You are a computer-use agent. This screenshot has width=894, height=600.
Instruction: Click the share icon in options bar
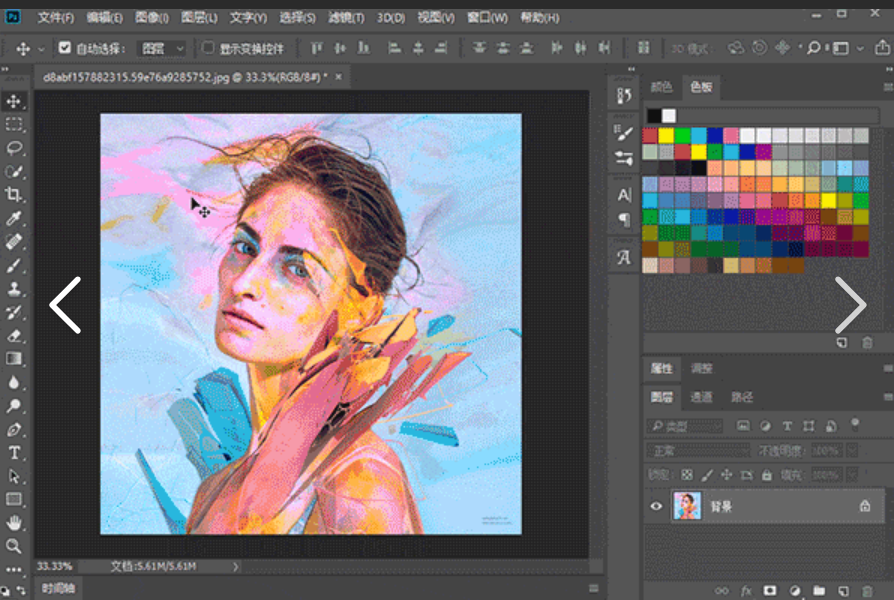click(882, 47)
